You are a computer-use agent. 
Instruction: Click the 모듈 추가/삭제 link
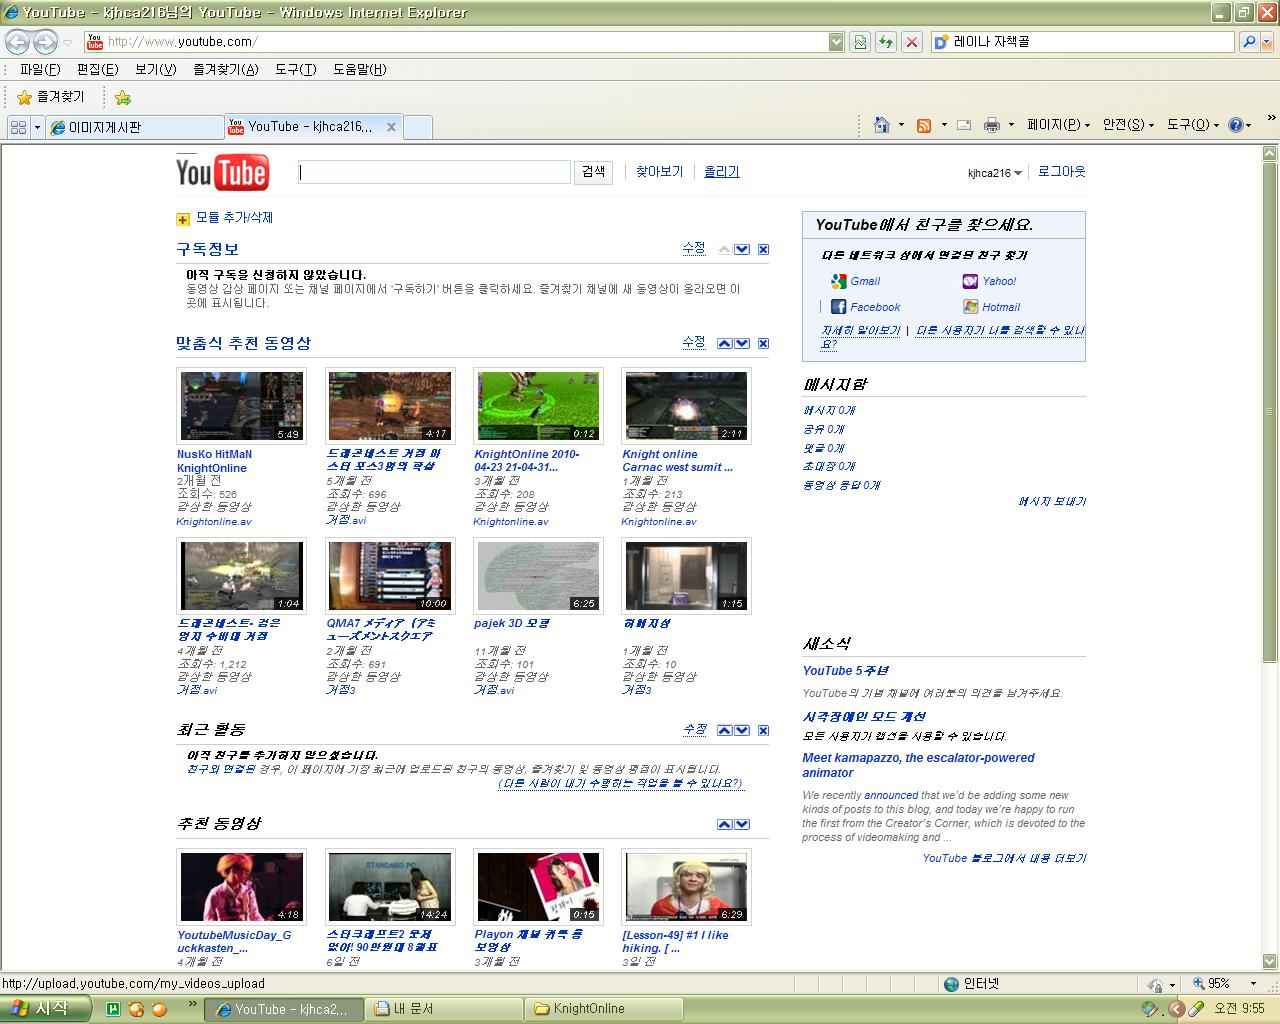tap(234, 218)
